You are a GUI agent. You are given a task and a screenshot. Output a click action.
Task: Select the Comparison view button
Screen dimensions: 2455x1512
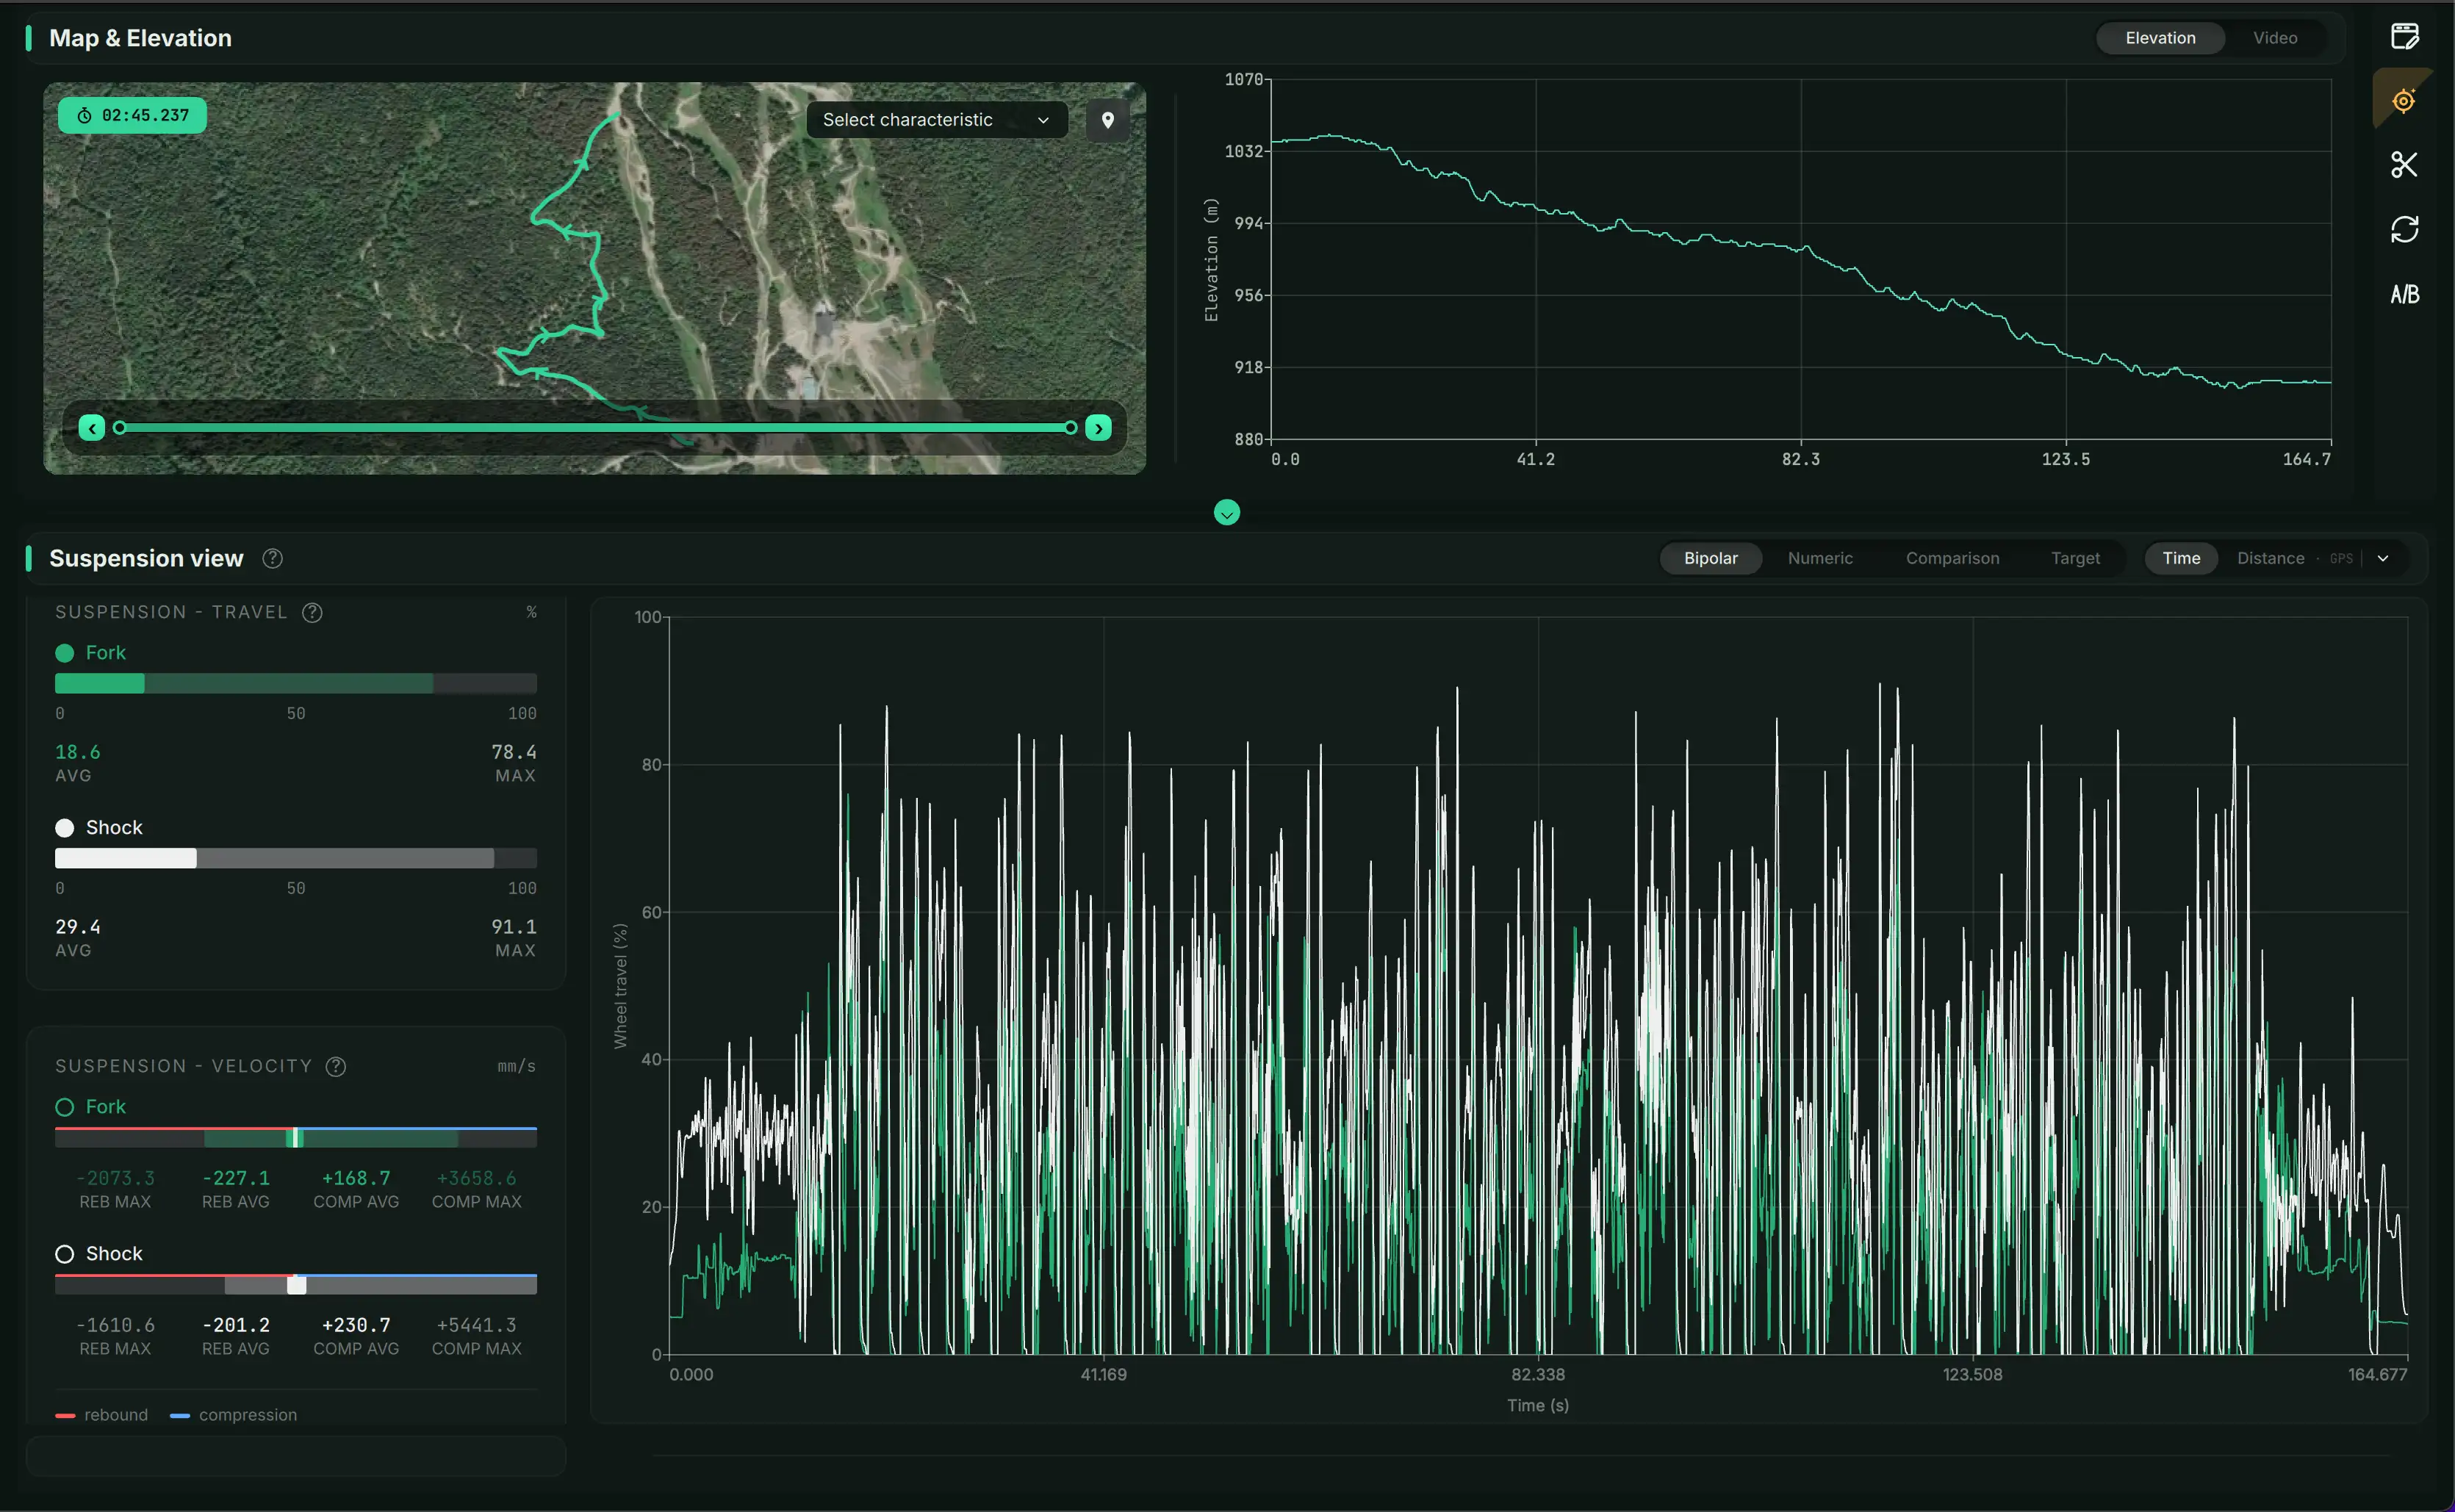point(1952,558)
